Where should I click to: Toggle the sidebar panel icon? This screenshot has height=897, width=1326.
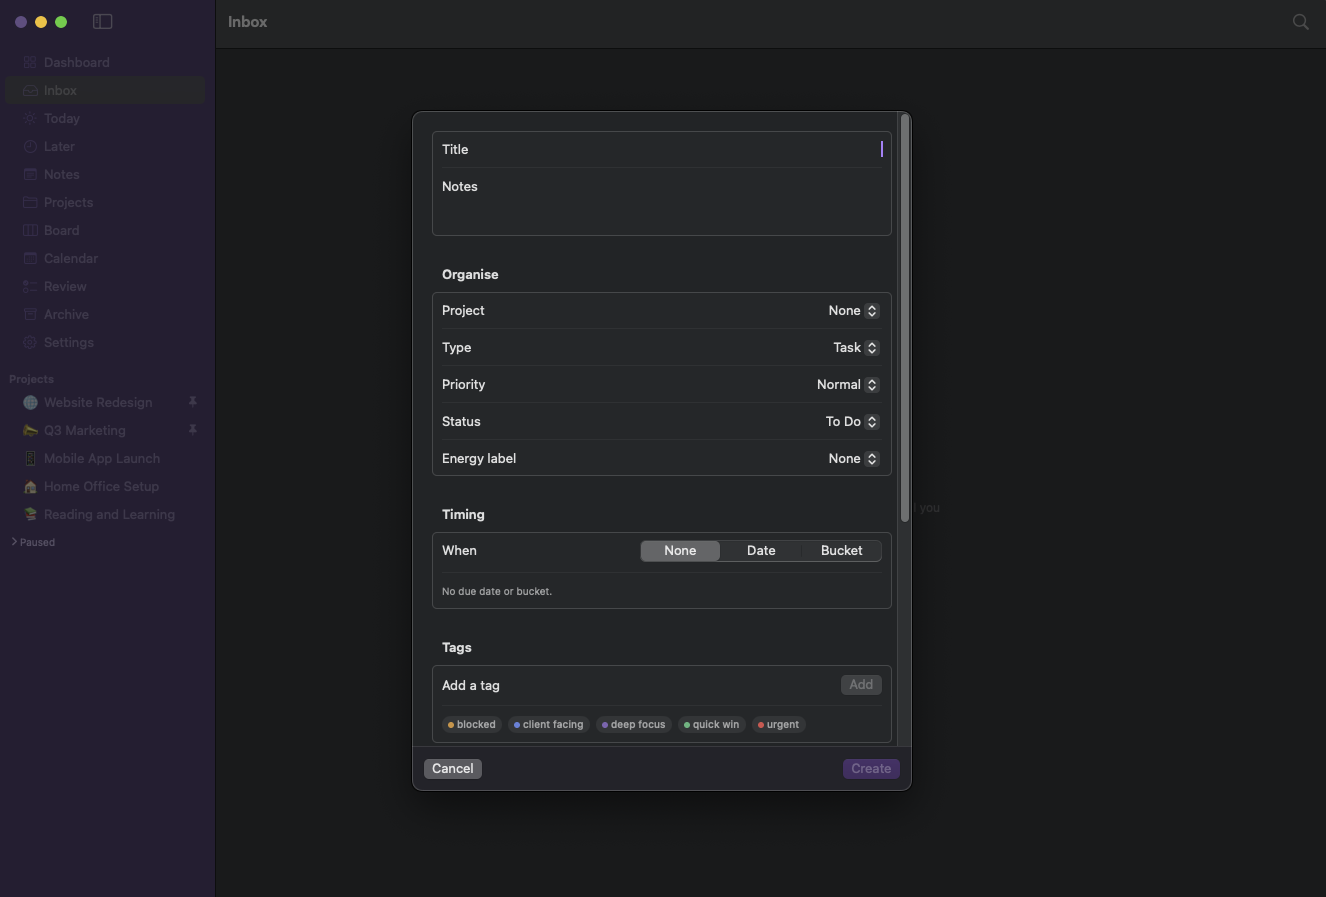coord(102,21)
